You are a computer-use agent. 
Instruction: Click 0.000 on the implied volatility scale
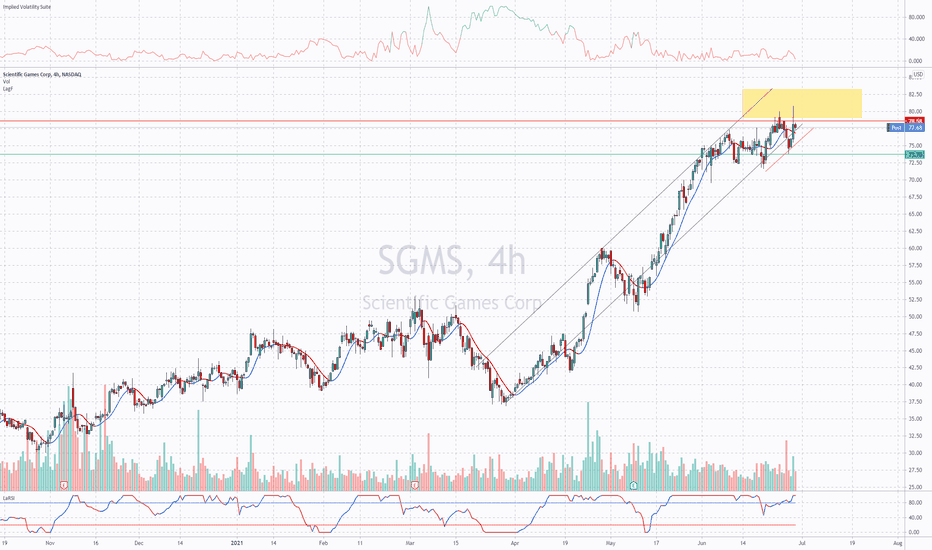point(915,61)
